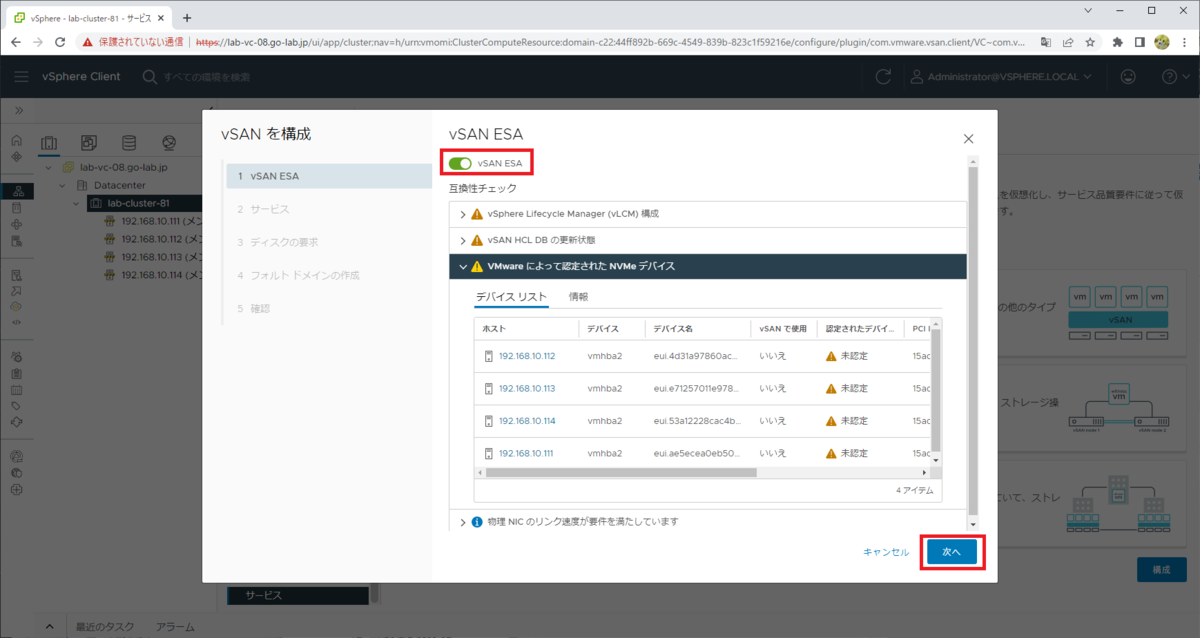
Task: Open the Tags sidebar icon
Action: tap(16, 406)
